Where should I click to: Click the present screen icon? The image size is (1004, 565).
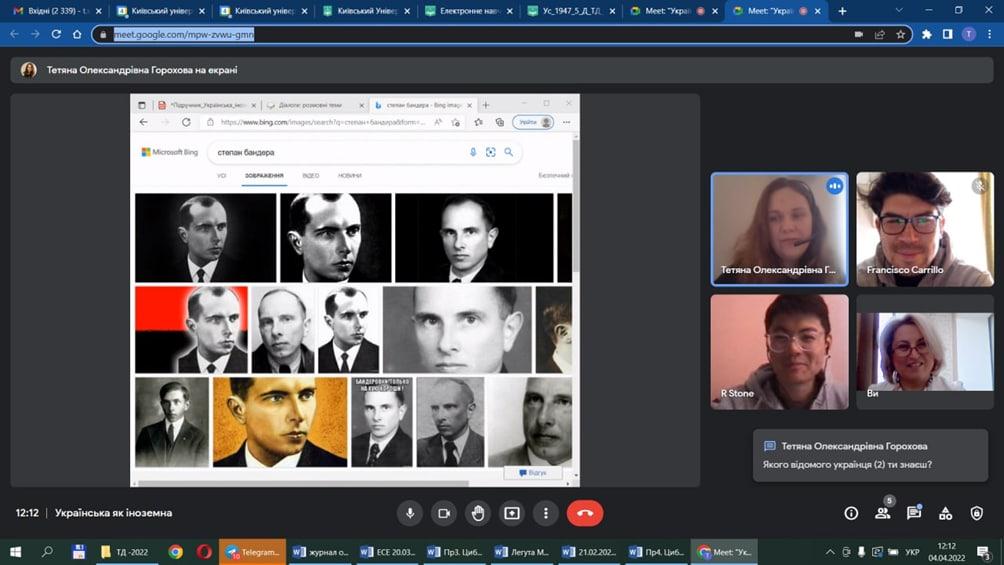point(512,513)
